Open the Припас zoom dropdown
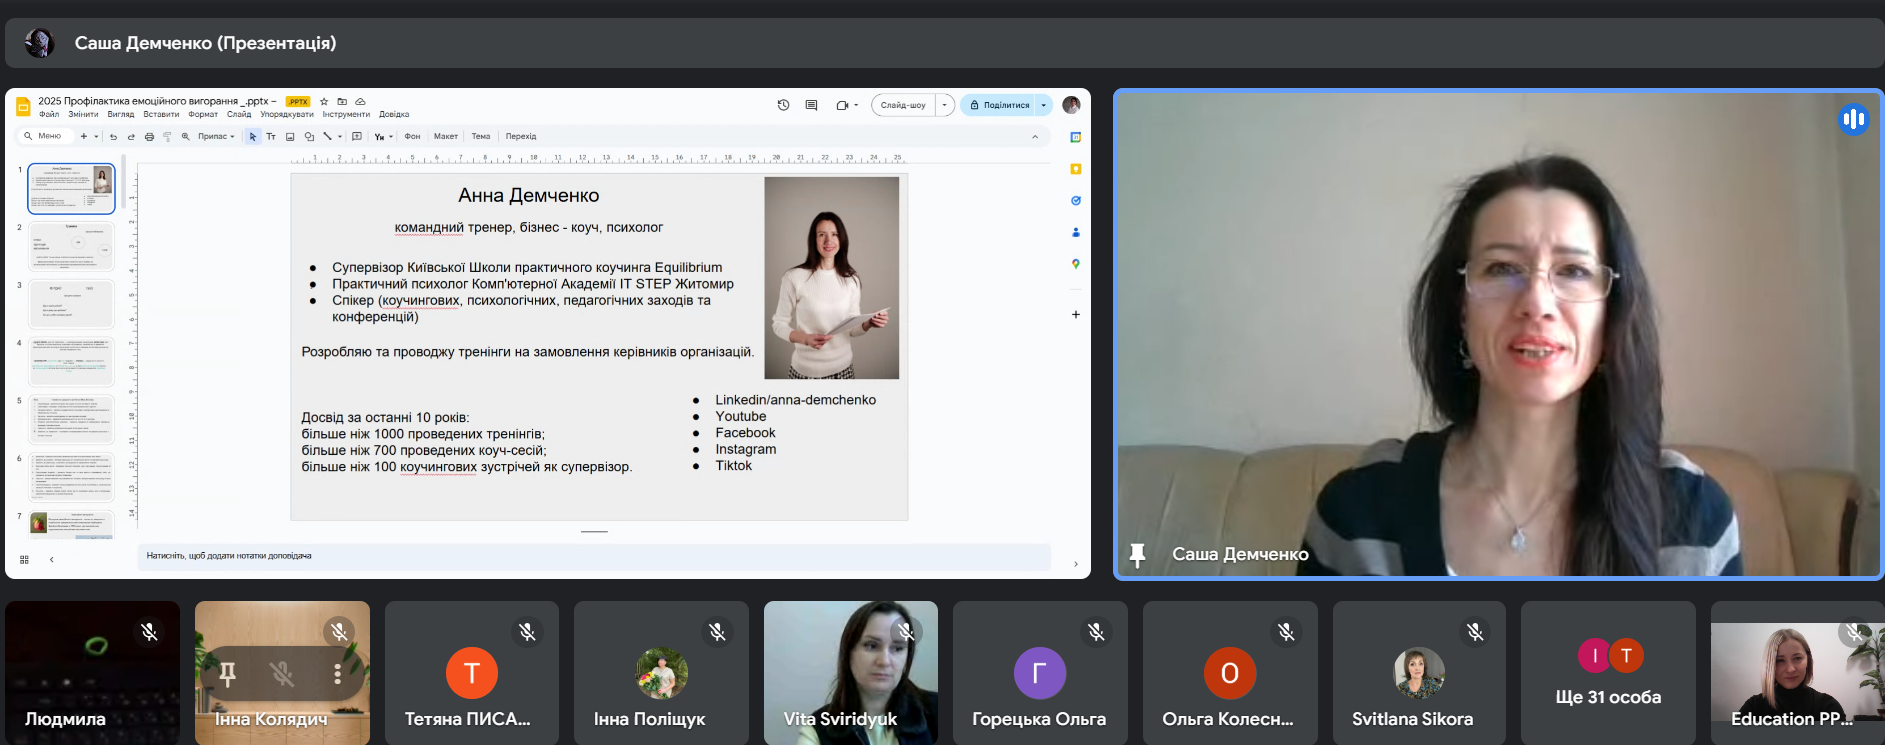This screenshot has width=1885, height=745. click(216, 137)
